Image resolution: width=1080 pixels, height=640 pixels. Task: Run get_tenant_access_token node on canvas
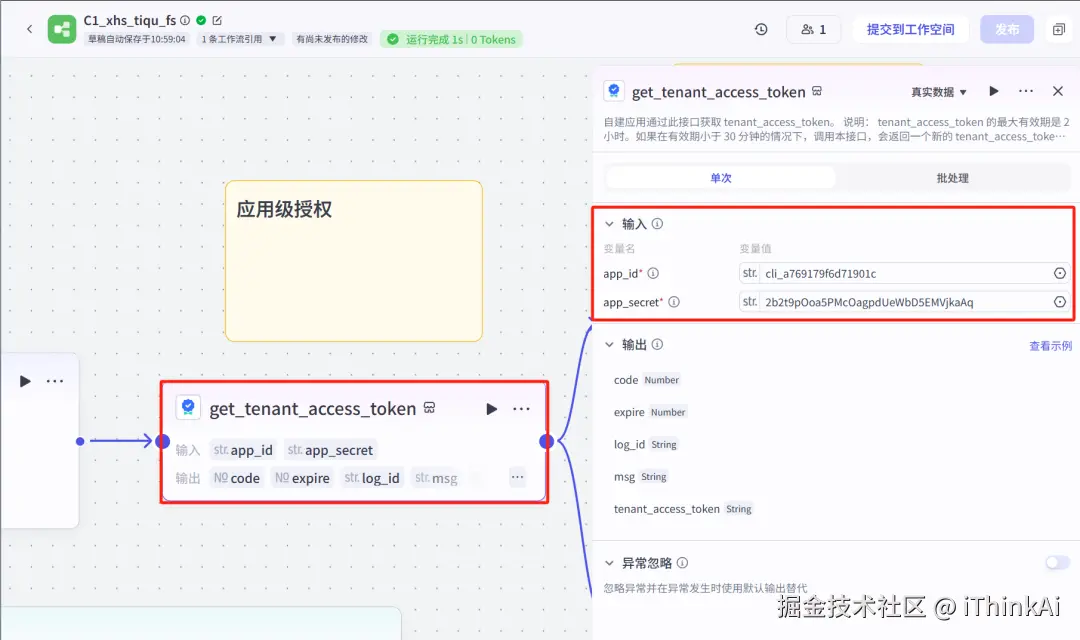[491, 409]
